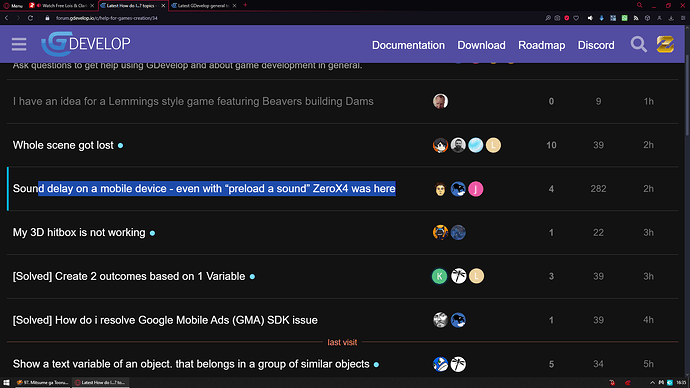Viewport: 690px width, 388px height.
Task: Click the K avatar on Create 2 outcomes
Action: [x=439, y=276]
